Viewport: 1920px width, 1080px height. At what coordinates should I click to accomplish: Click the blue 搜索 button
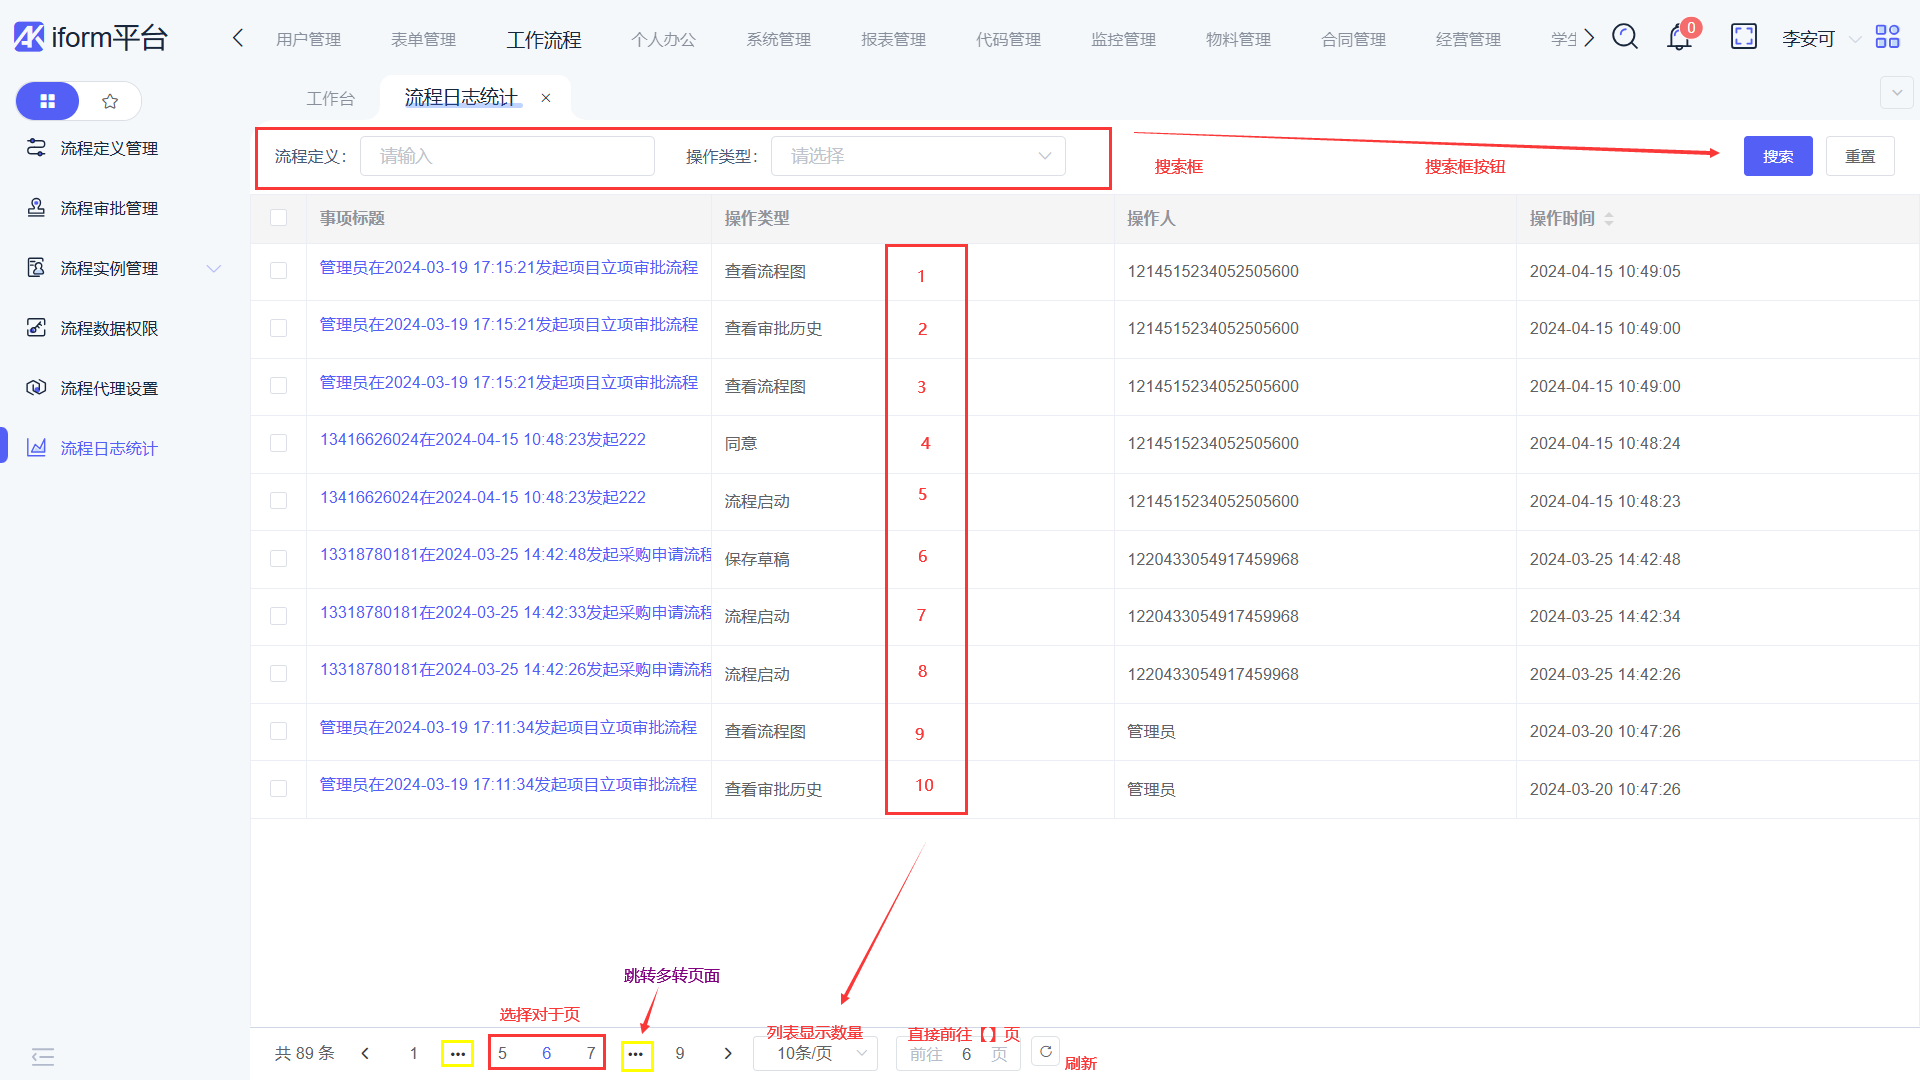(1777, 156)
